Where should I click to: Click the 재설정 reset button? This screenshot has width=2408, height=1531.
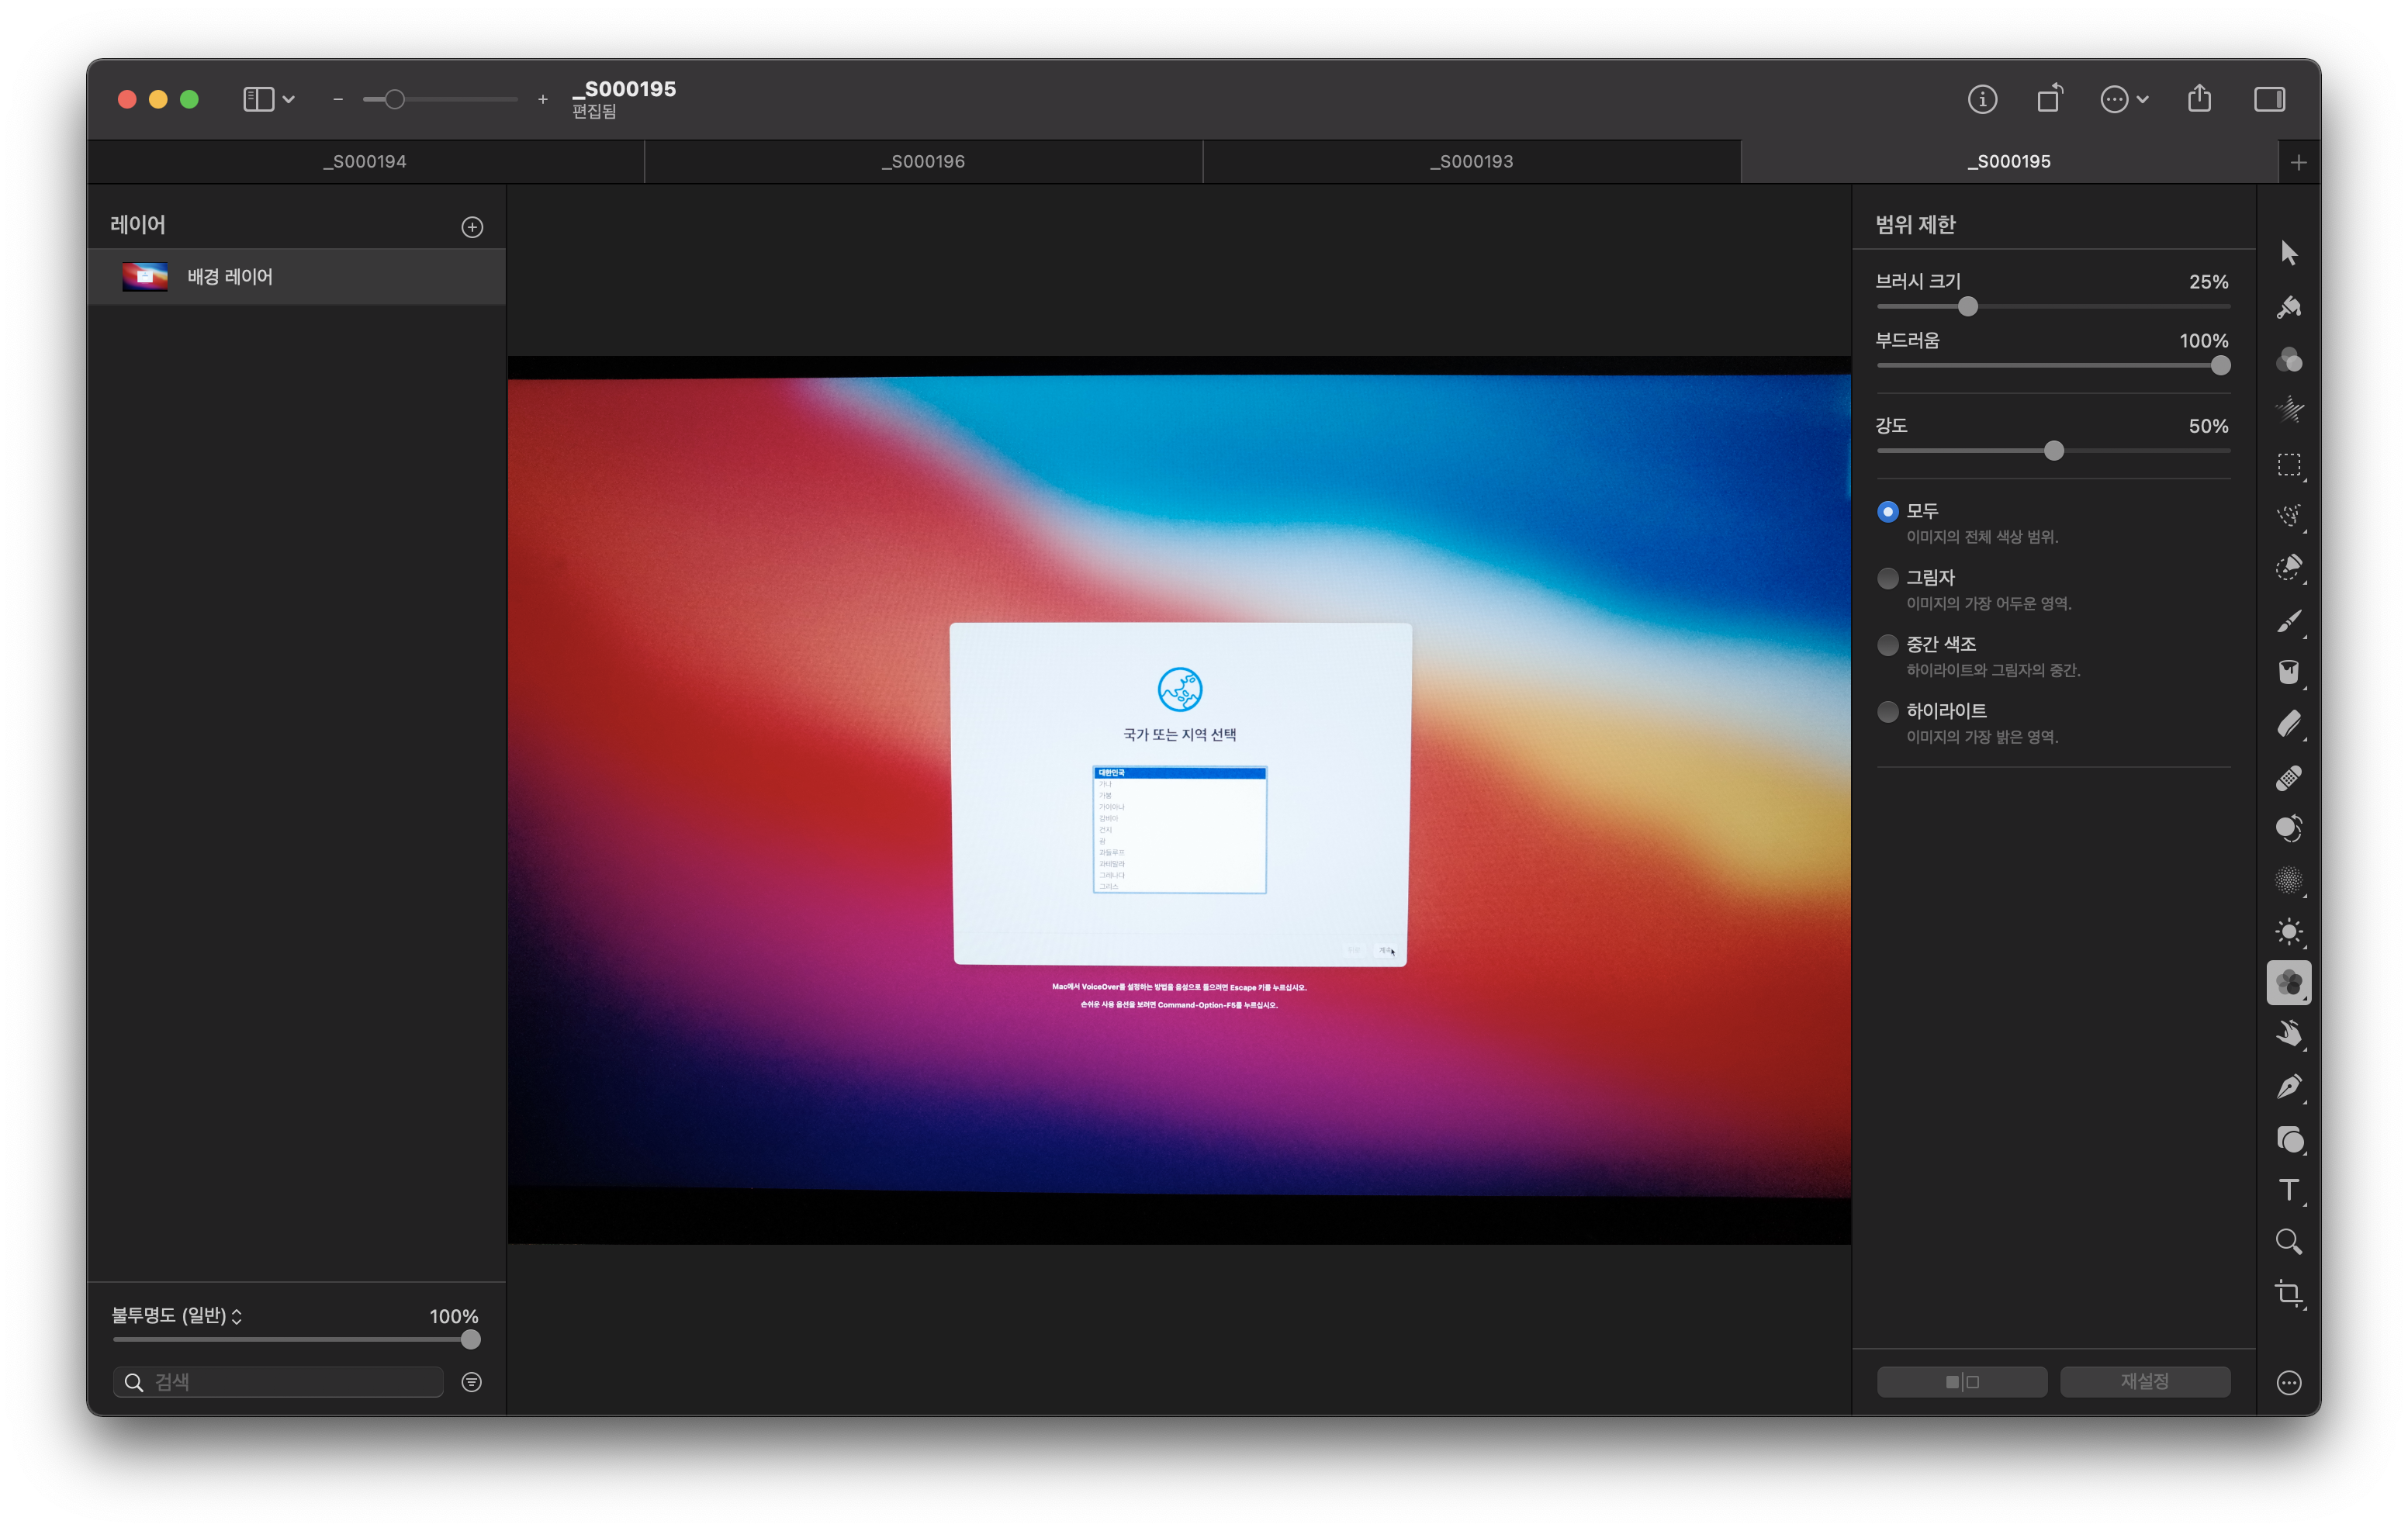[x=2144, y=1382]
